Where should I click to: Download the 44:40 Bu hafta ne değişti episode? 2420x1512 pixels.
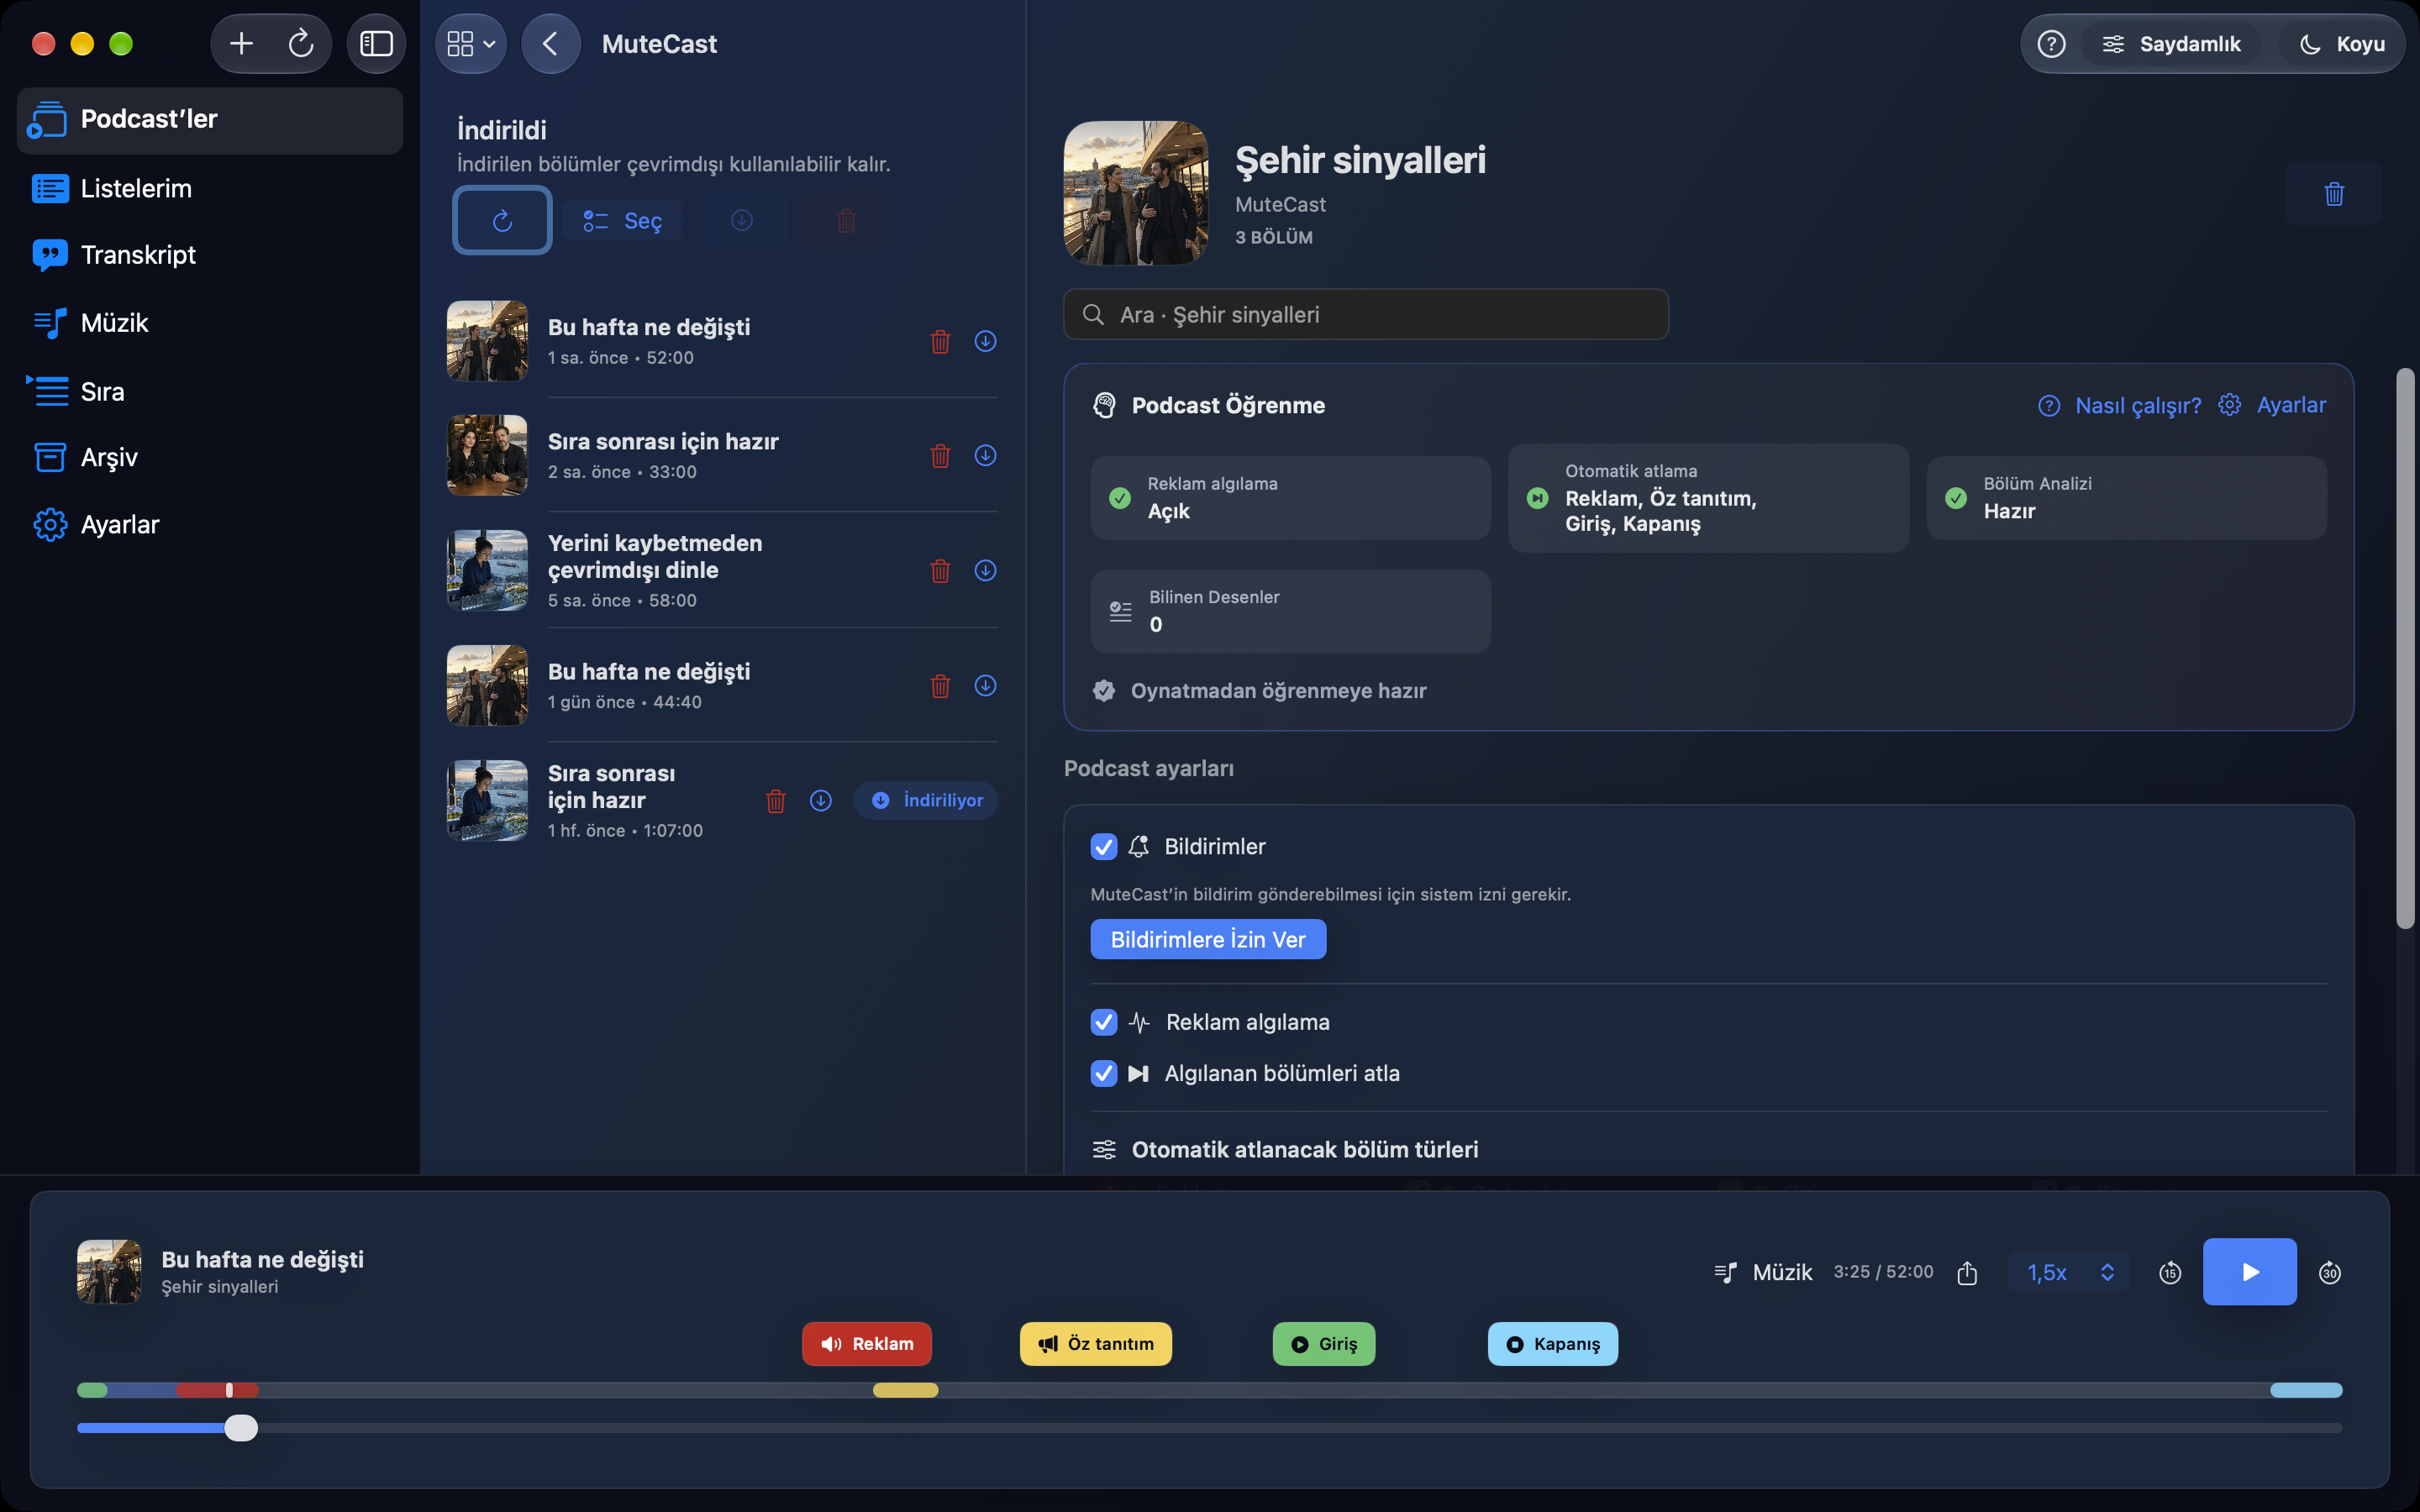click(x=985, y=685)
